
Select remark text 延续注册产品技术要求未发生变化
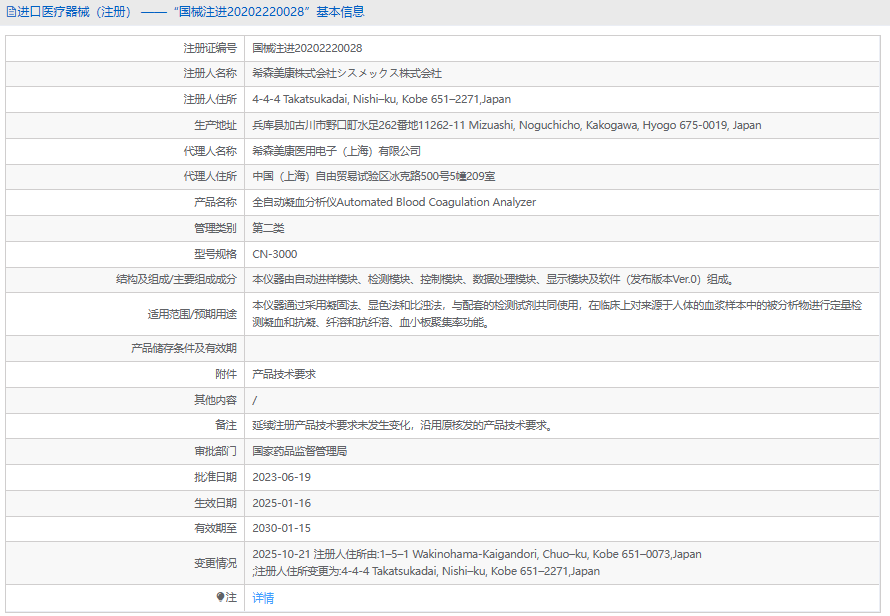(403, 425)
